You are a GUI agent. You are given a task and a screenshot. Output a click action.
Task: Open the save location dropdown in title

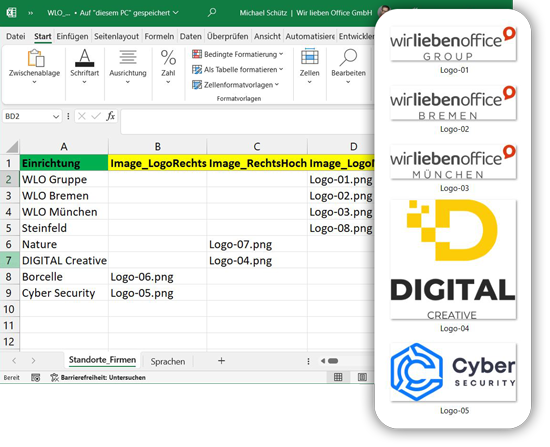click(x=176, y=13)
